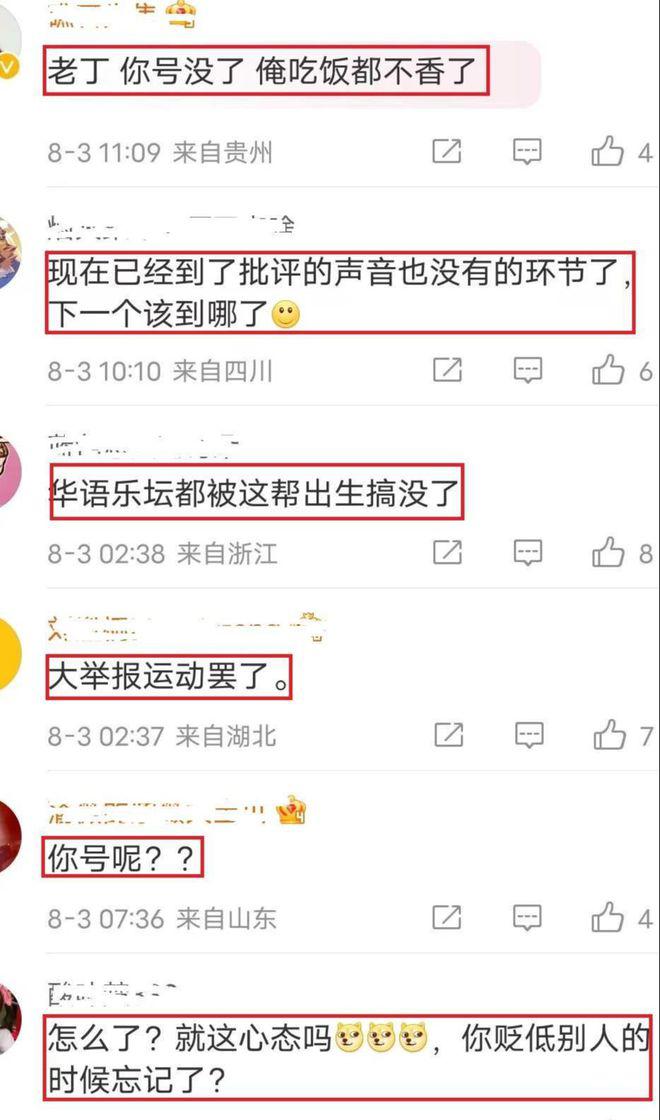
Task: Reply to the 8-3 11:09 Guizhou comment
Action: (x=528, y=151)
